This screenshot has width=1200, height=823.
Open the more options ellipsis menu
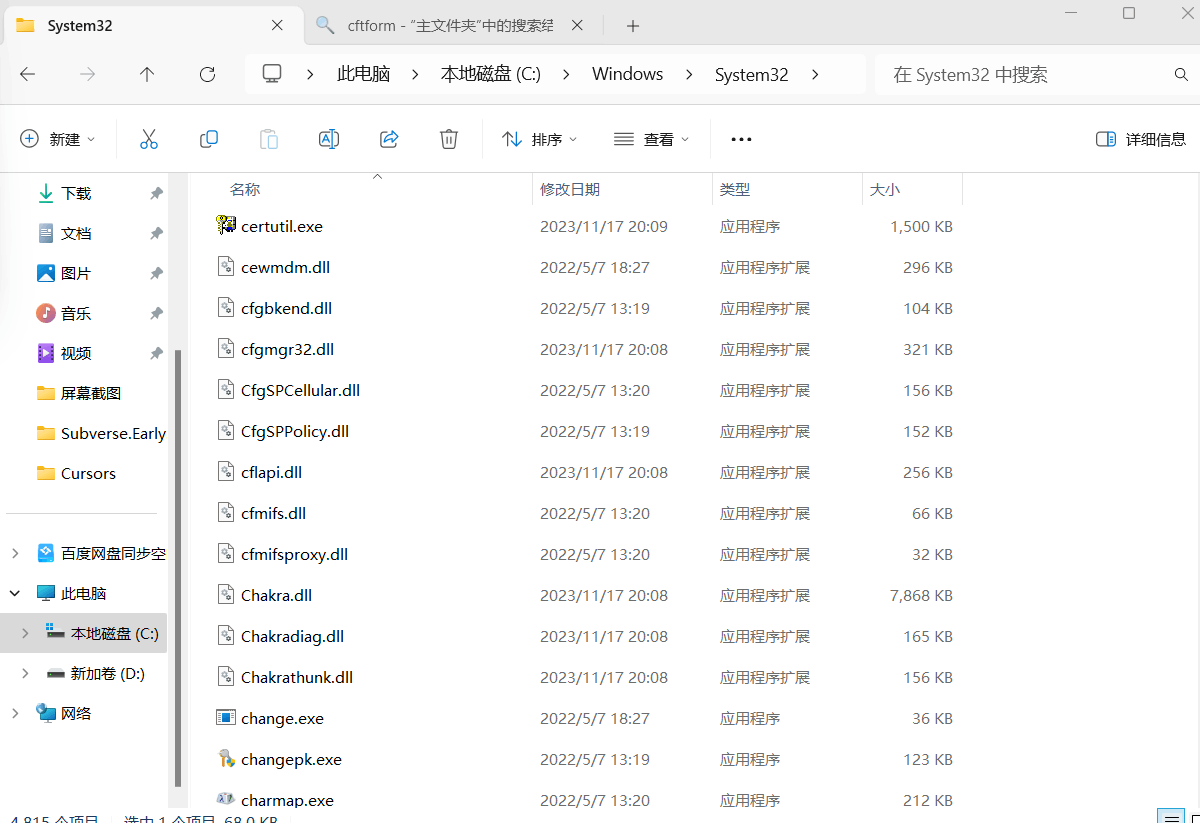pos(741,139)
